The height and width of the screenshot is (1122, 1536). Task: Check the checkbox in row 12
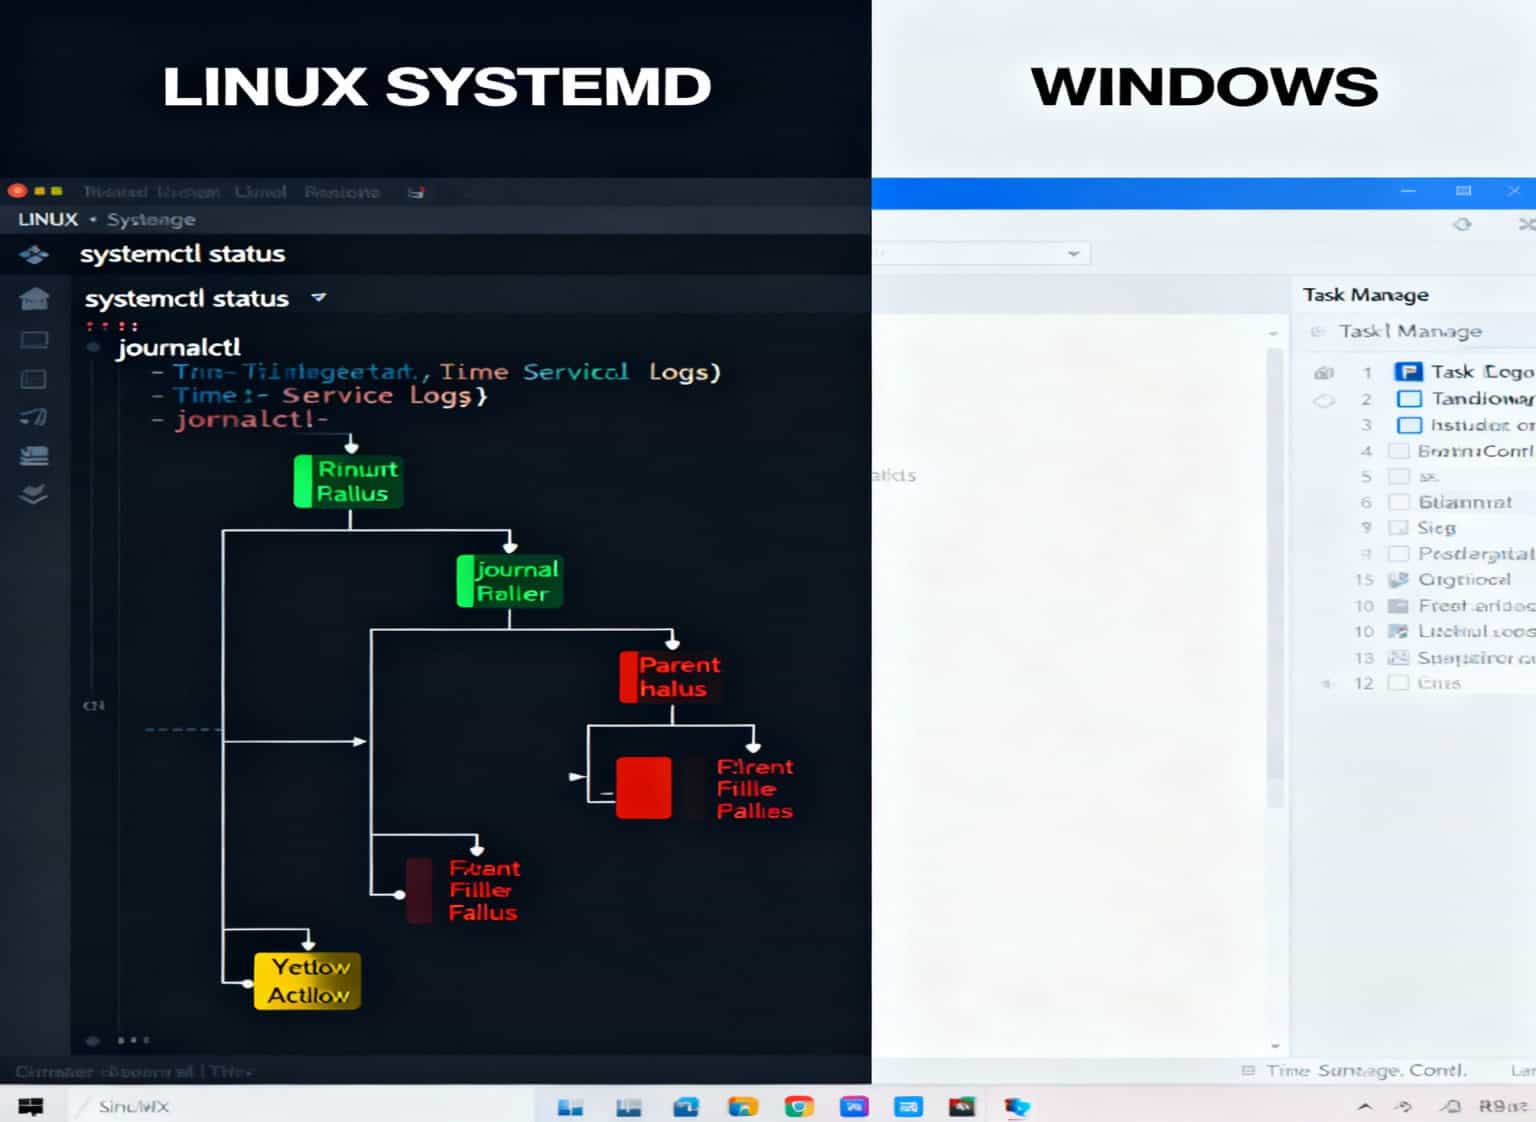tap(1399, 683)
